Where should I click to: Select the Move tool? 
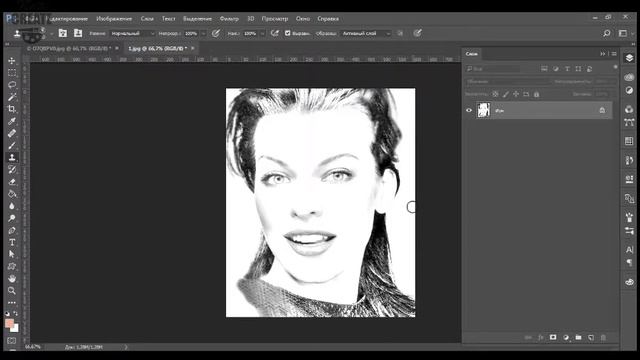point(12,61)
